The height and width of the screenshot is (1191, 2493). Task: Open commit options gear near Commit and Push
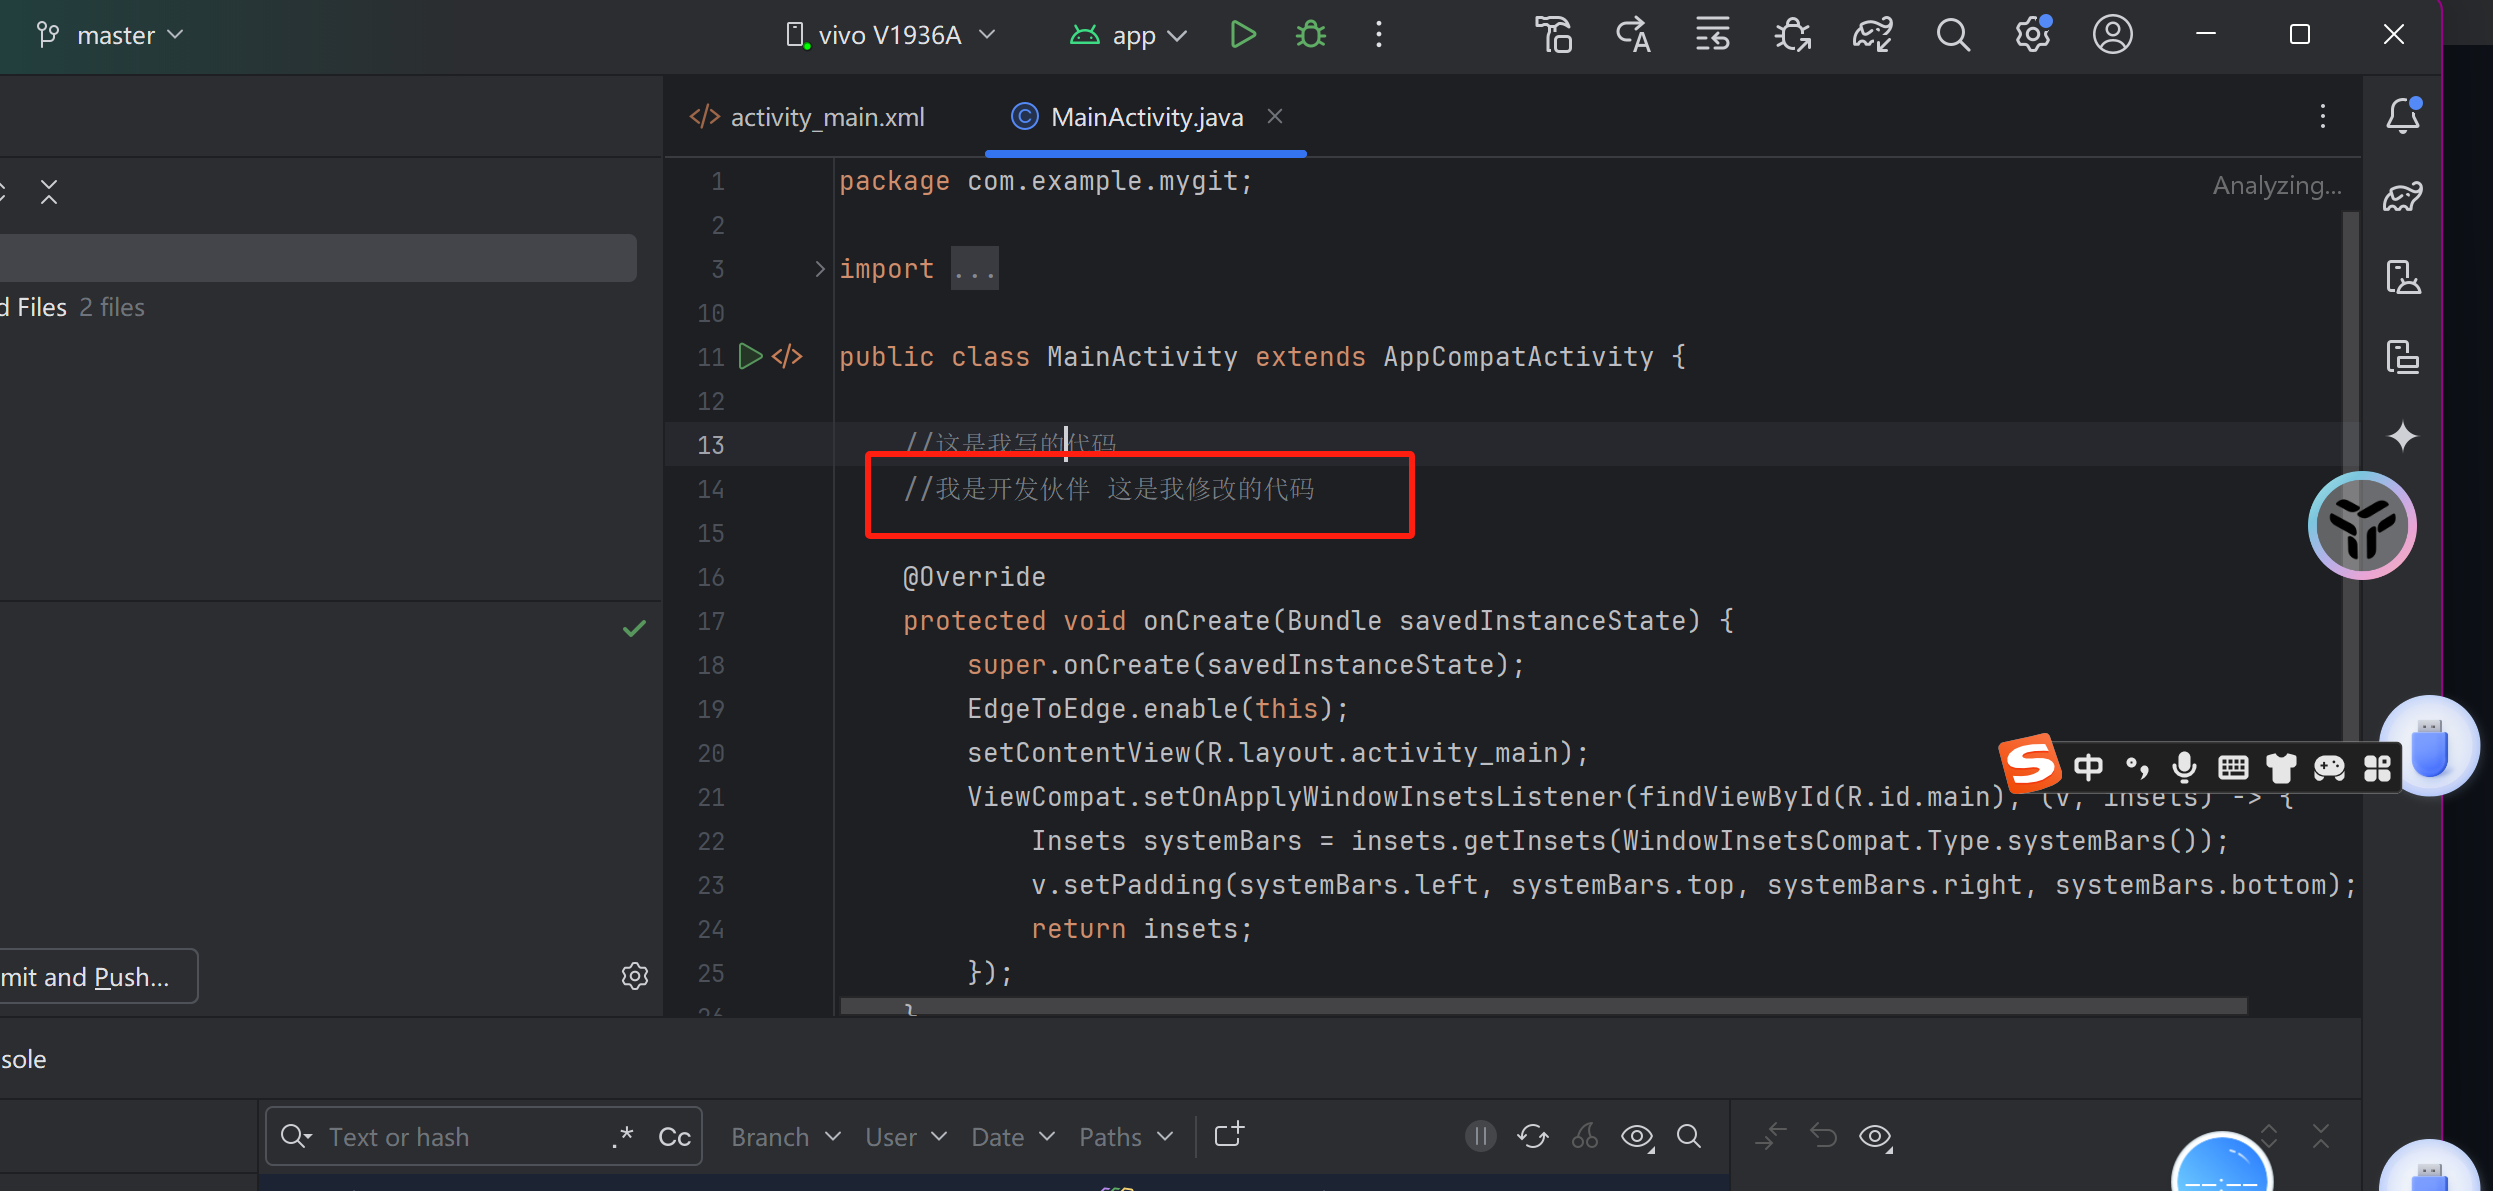[x=635, y=976]
